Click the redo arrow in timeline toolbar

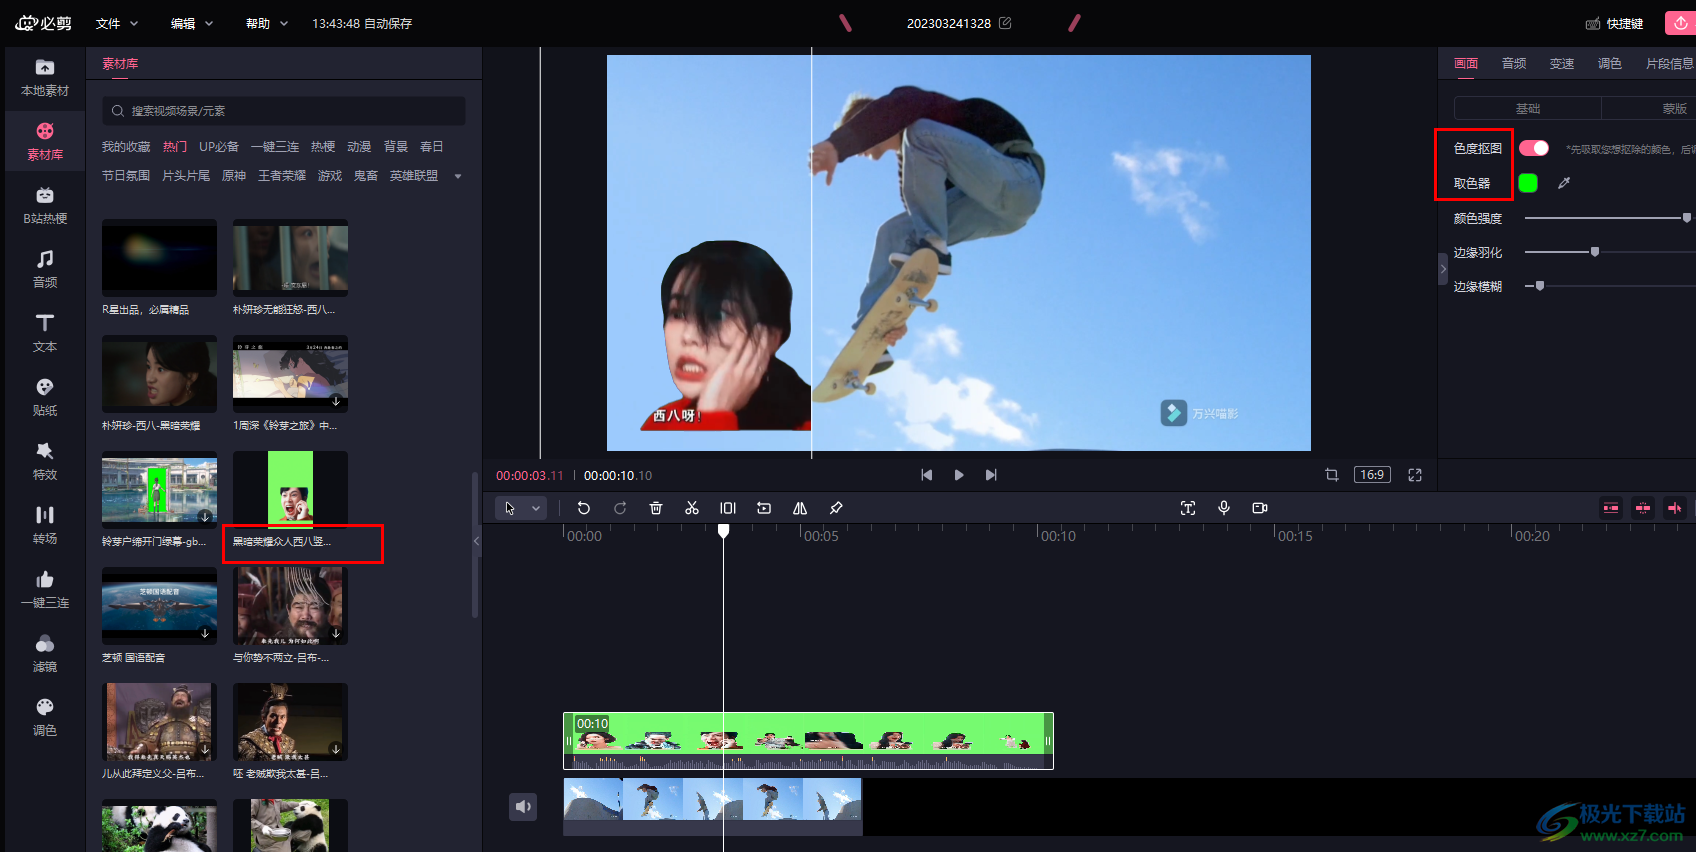tap(620, 508)
